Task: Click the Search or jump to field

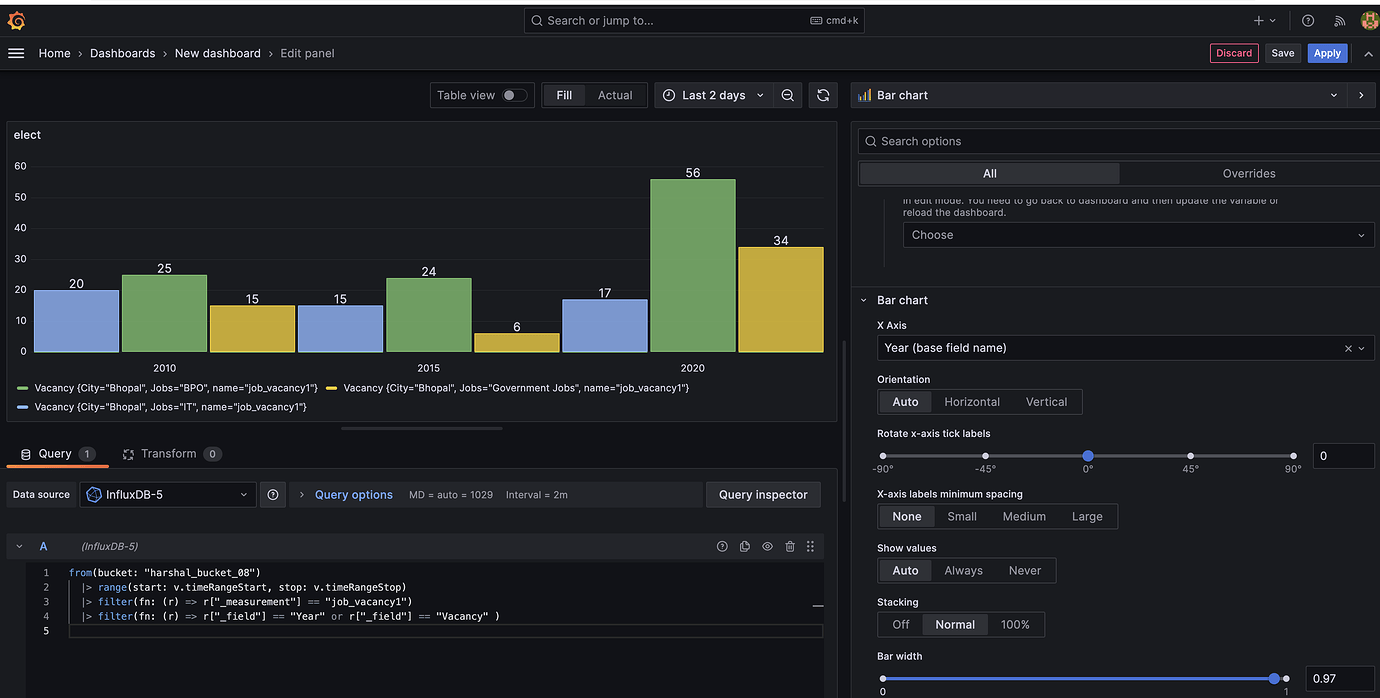Action: click(x=694, y=20)
